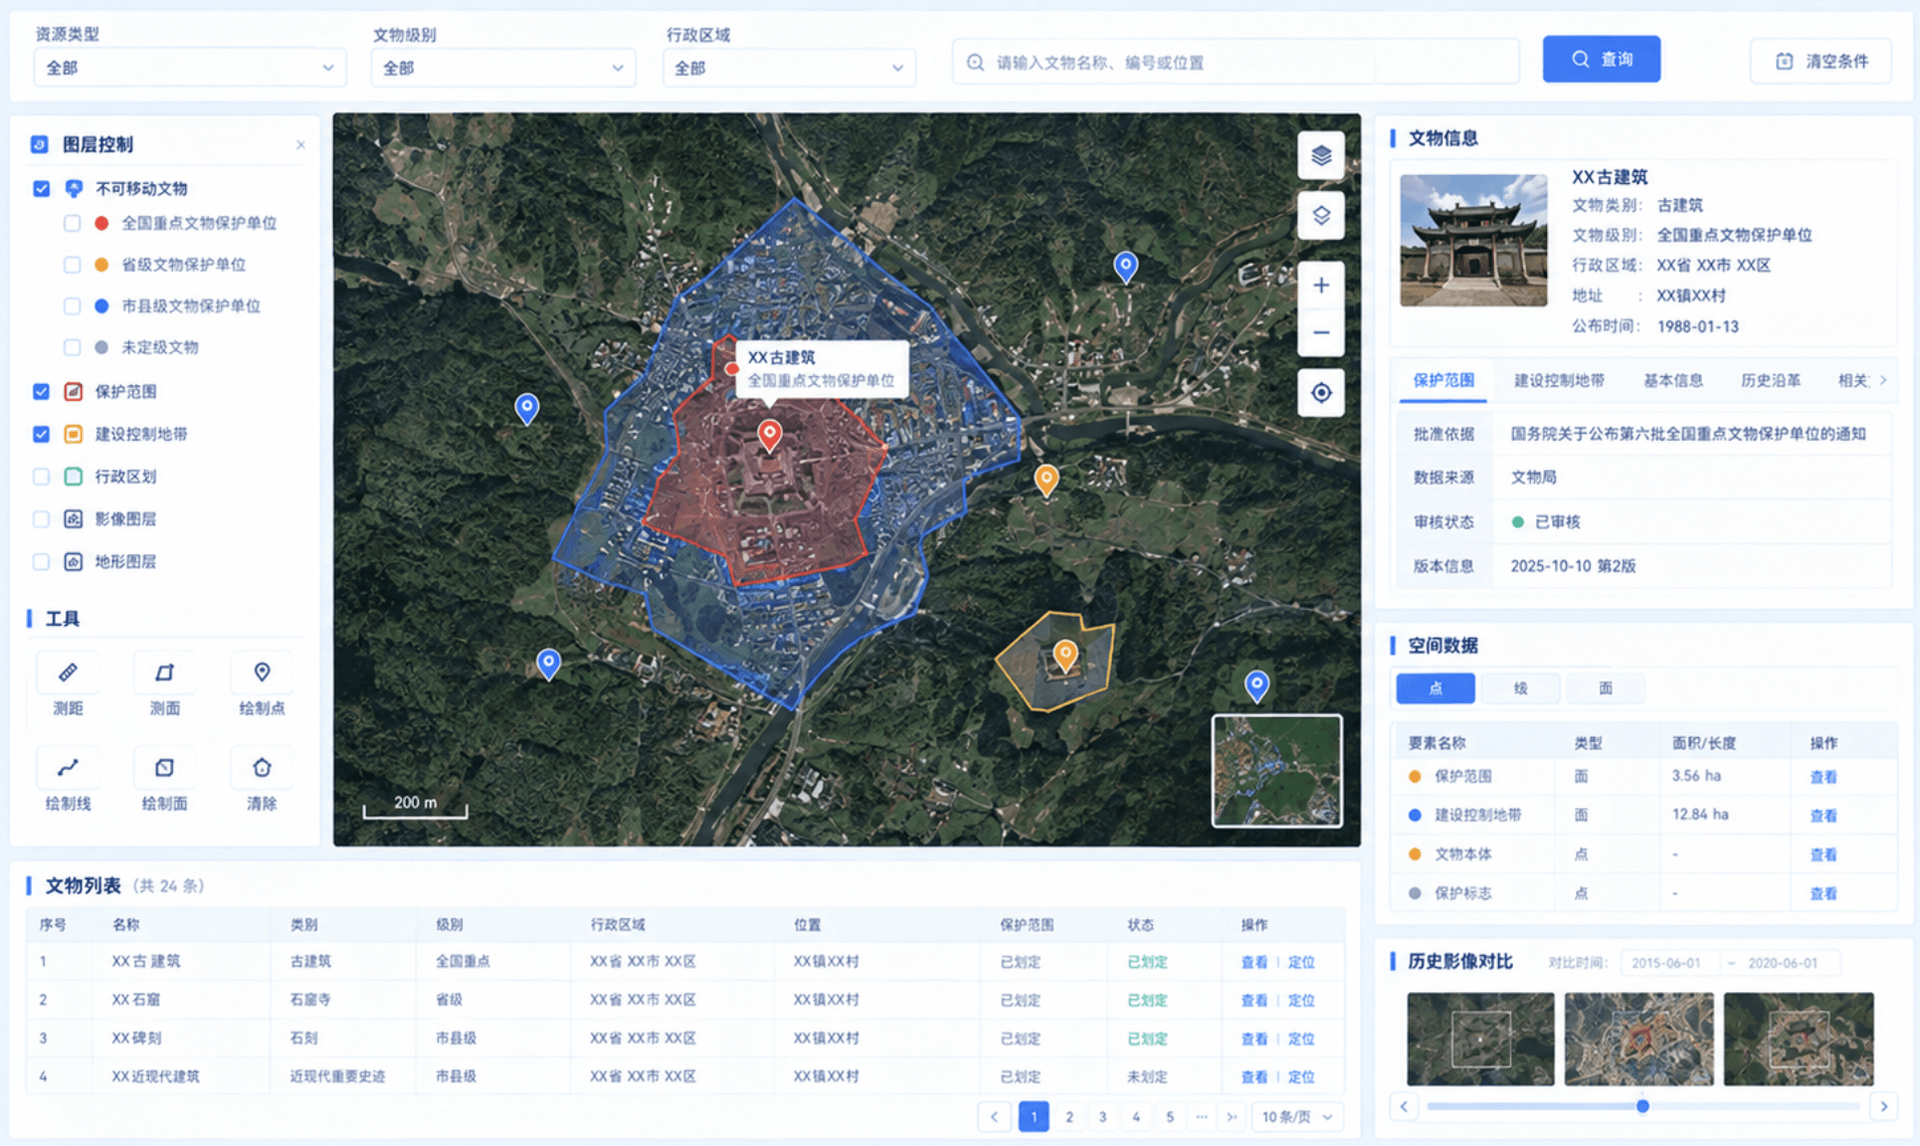Image resolution: width=1920 pixels, height=1146 pixels.
Task: Uncheck the 不可移动文物 layer checkbox
Action: click(41, 188)
